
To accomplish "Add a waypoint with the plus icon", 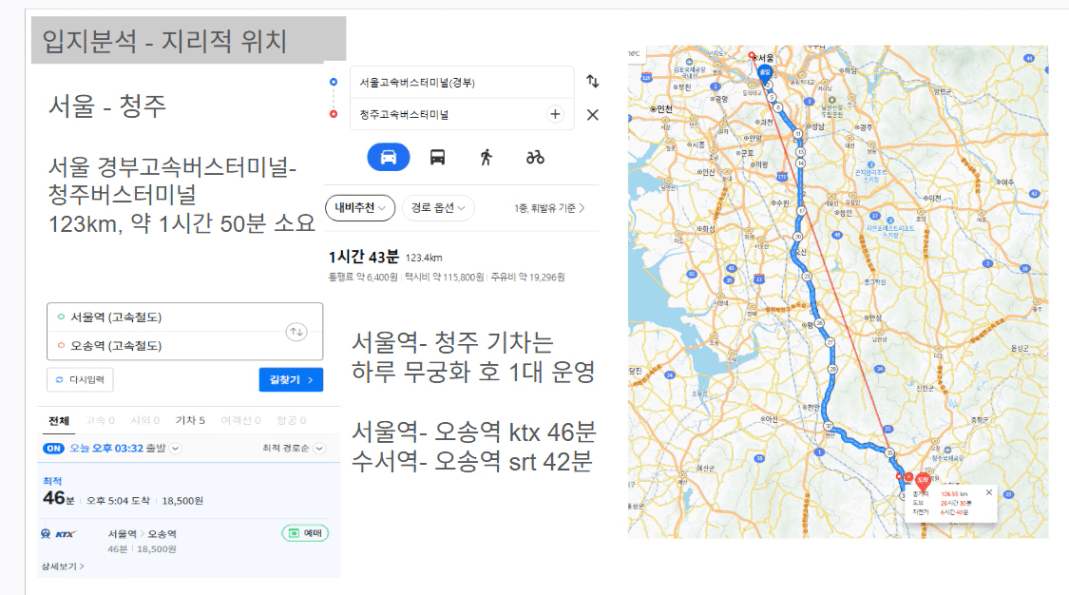I will tap(555, 115).
